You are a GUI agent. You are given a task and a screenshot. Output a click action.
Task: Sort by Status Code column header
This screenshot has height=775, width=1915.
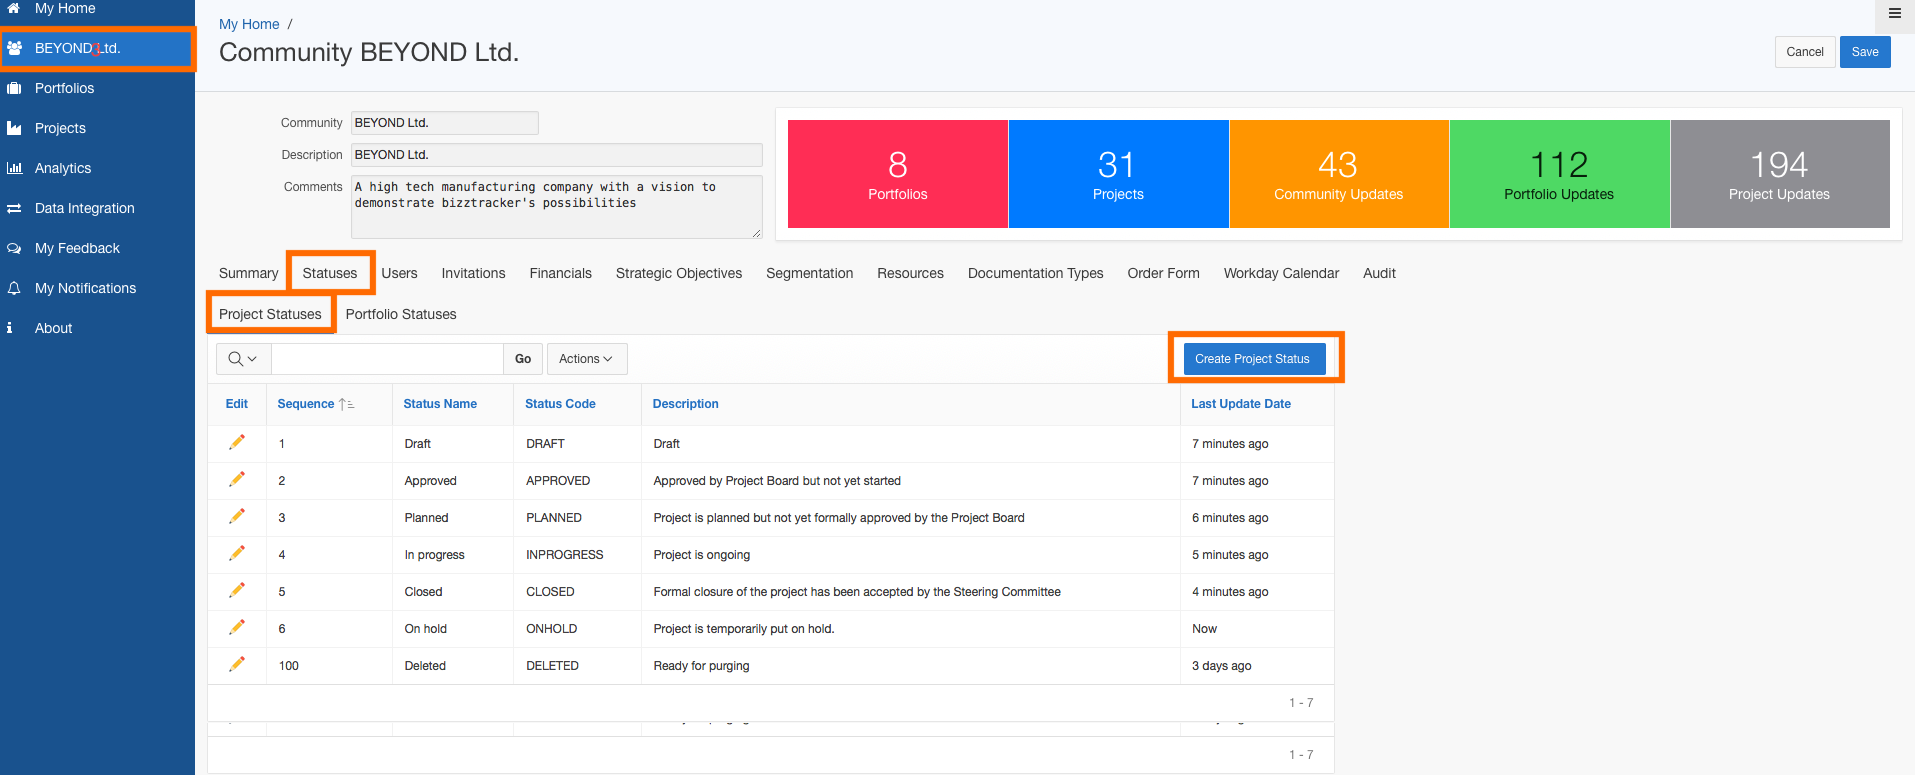pyautogui.click(x=560, y=404)
